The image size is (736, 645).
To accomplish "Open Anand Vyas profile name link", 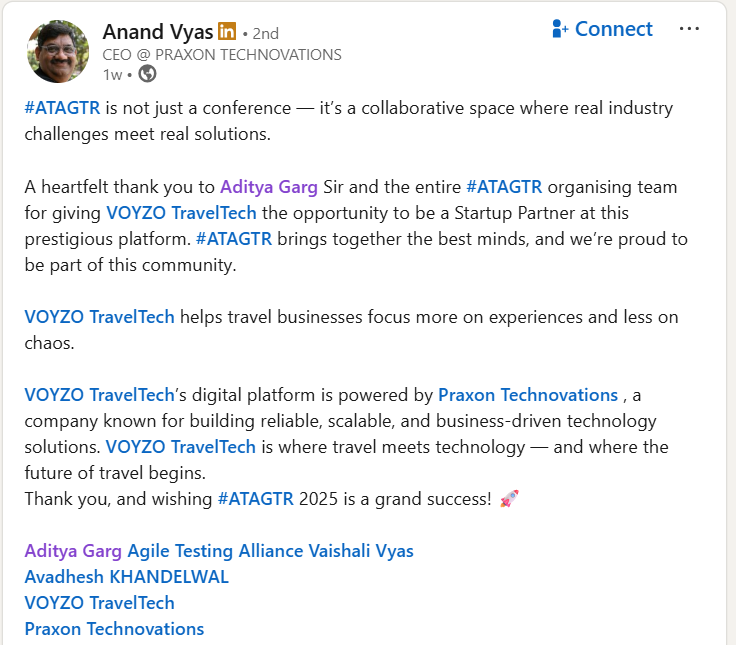I will click(158, 33).
